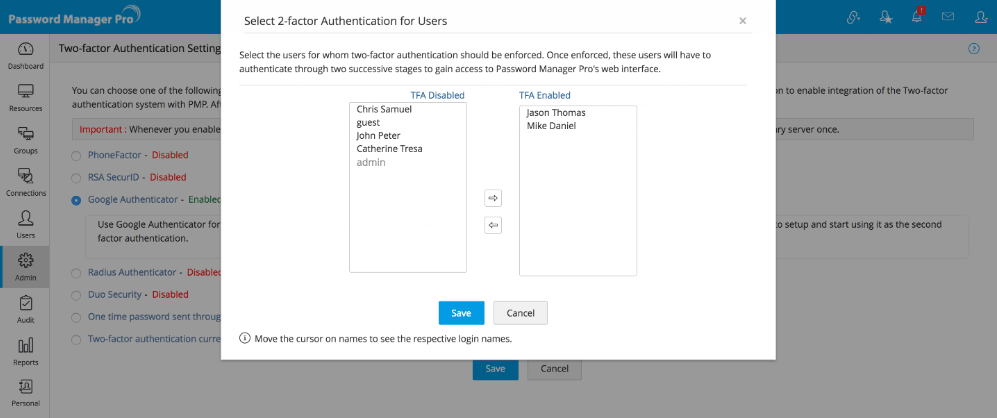Screen dimensions: 997x418
Task: Open the Dashboard section in the sidebar
Action: click(x=25, y=55)
